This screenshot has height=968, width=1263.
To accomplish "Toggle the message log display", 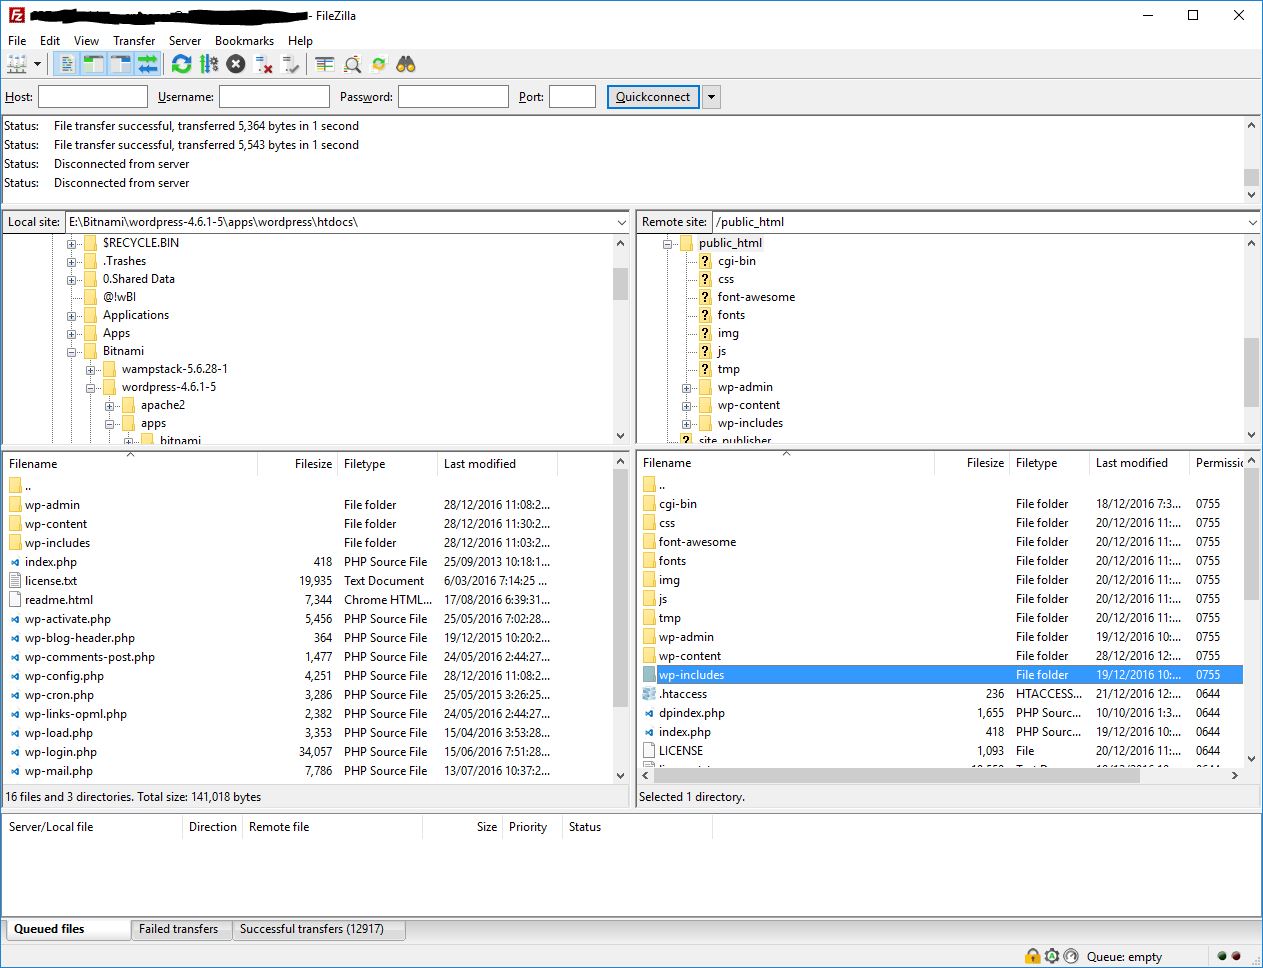I will [66, 64].
